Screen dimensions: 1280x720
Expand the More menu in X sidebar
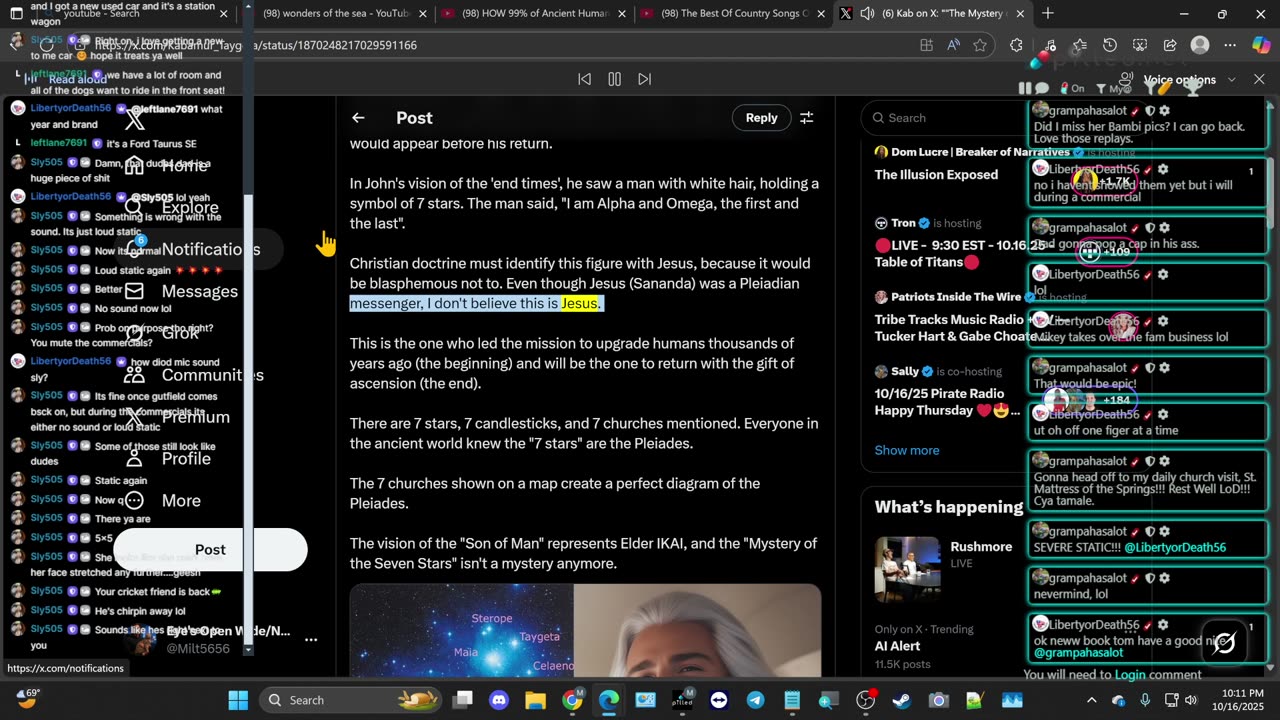[162, 501]
